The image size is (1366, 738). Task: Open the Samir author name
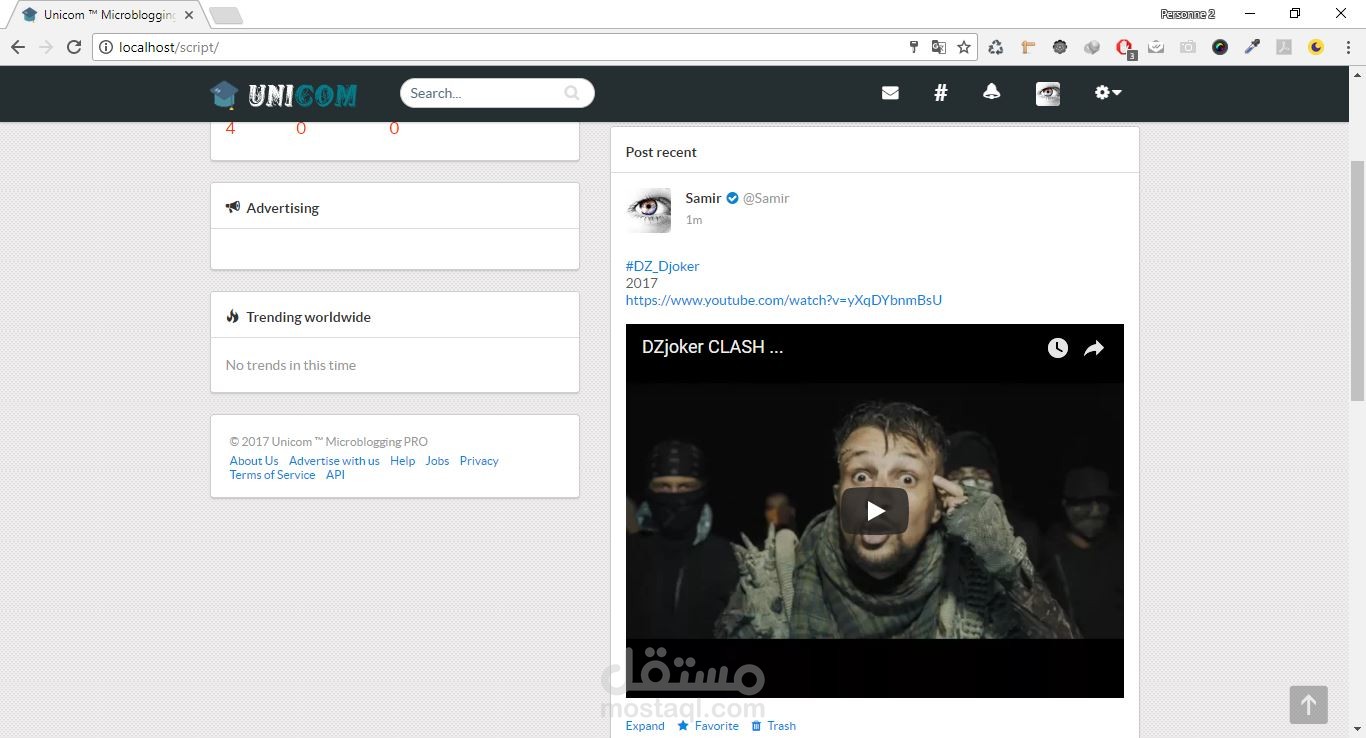[x=703, y=198]
